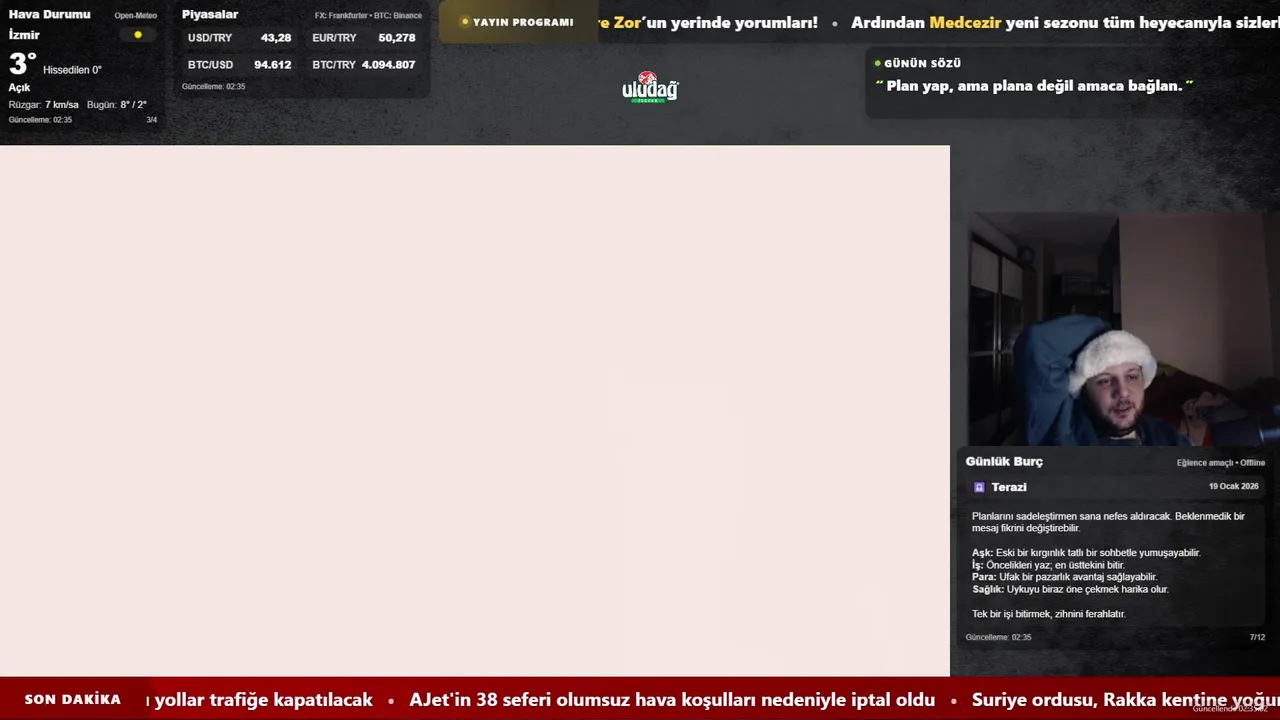The image size is (1280, 720).
Task: Click the BTC/TRY 4.094.807 rate cell
Action: click(x=364, y=65)
